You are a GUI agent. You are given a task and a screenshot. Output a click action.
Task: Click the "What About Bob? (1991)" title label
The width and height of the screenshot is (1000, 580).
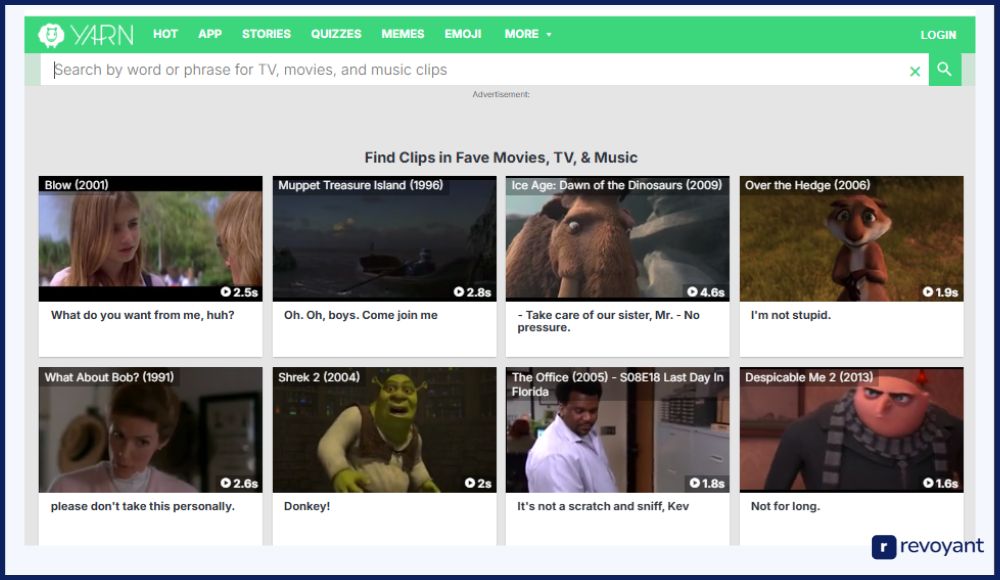point(109,377)
